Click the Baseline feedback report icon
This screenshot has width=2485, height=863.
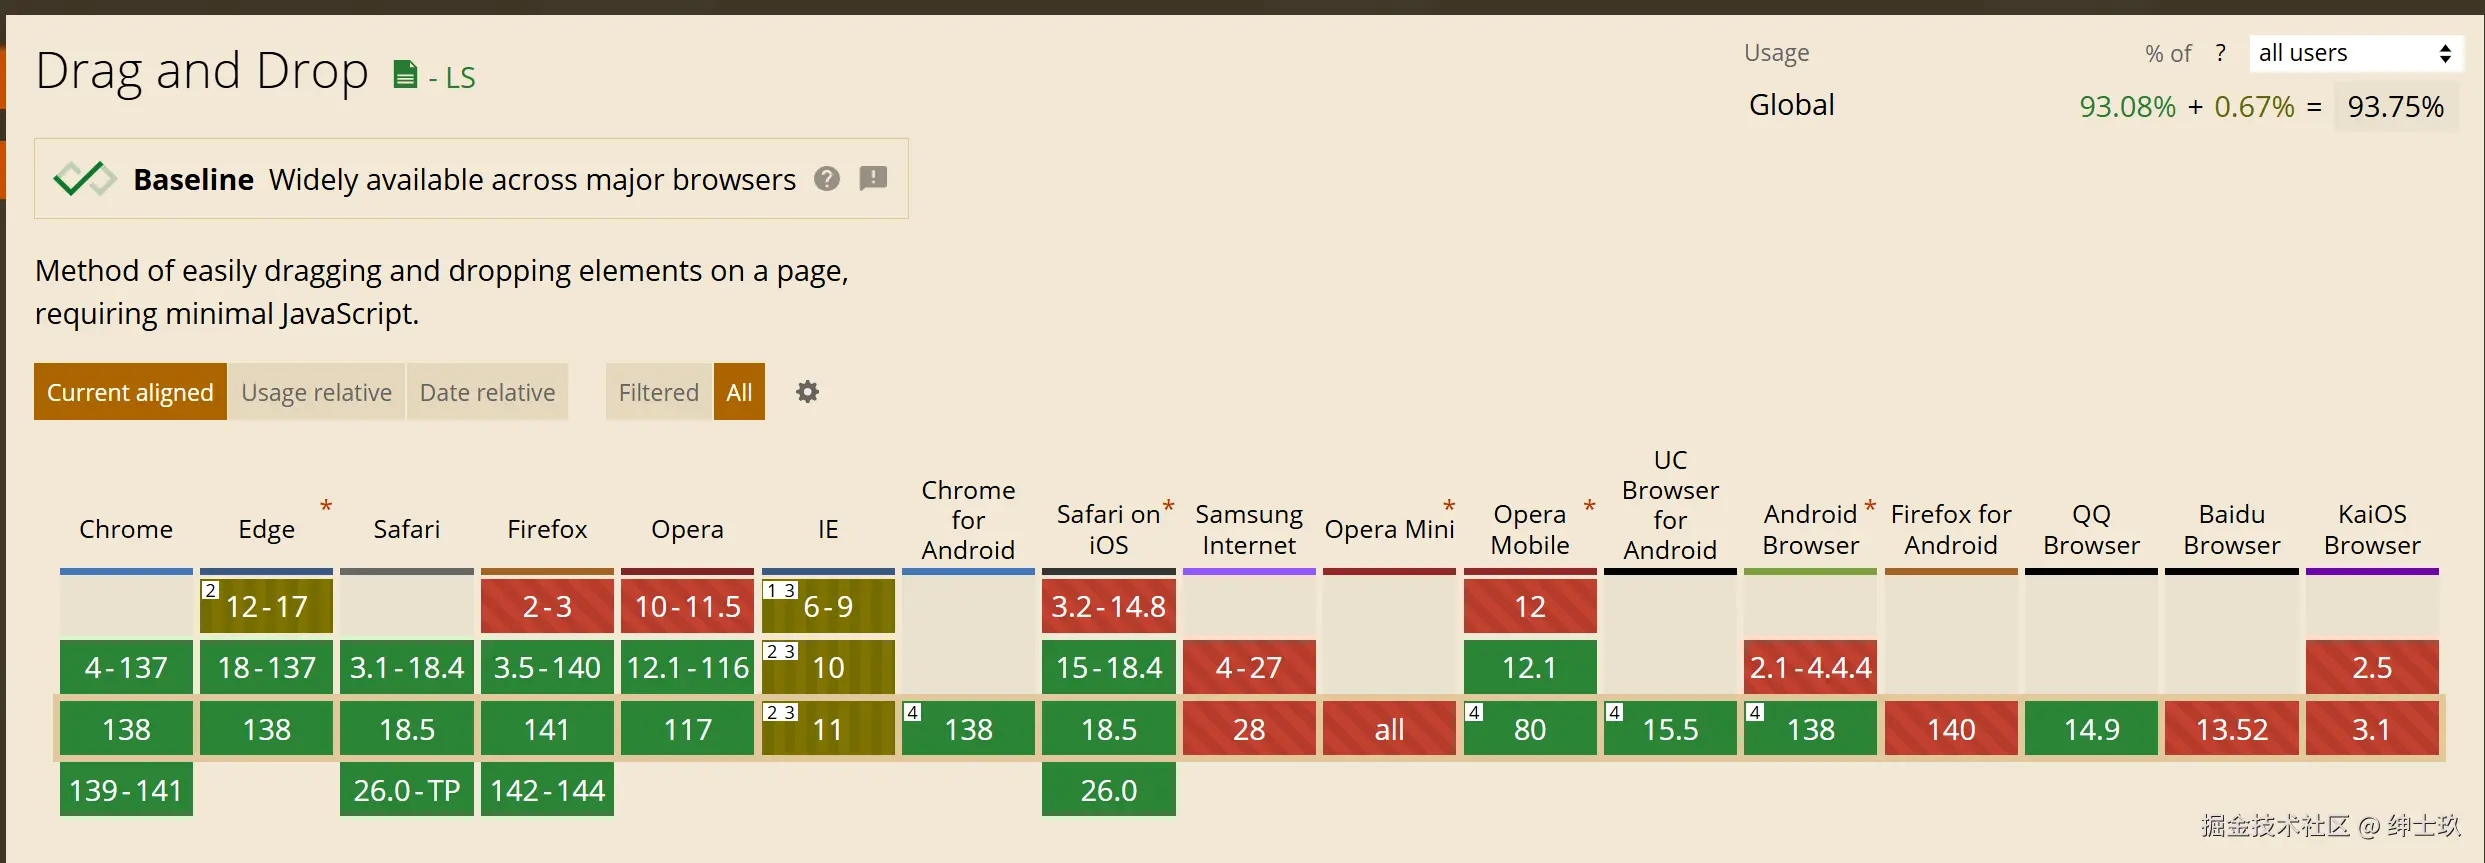coord(873,179)
